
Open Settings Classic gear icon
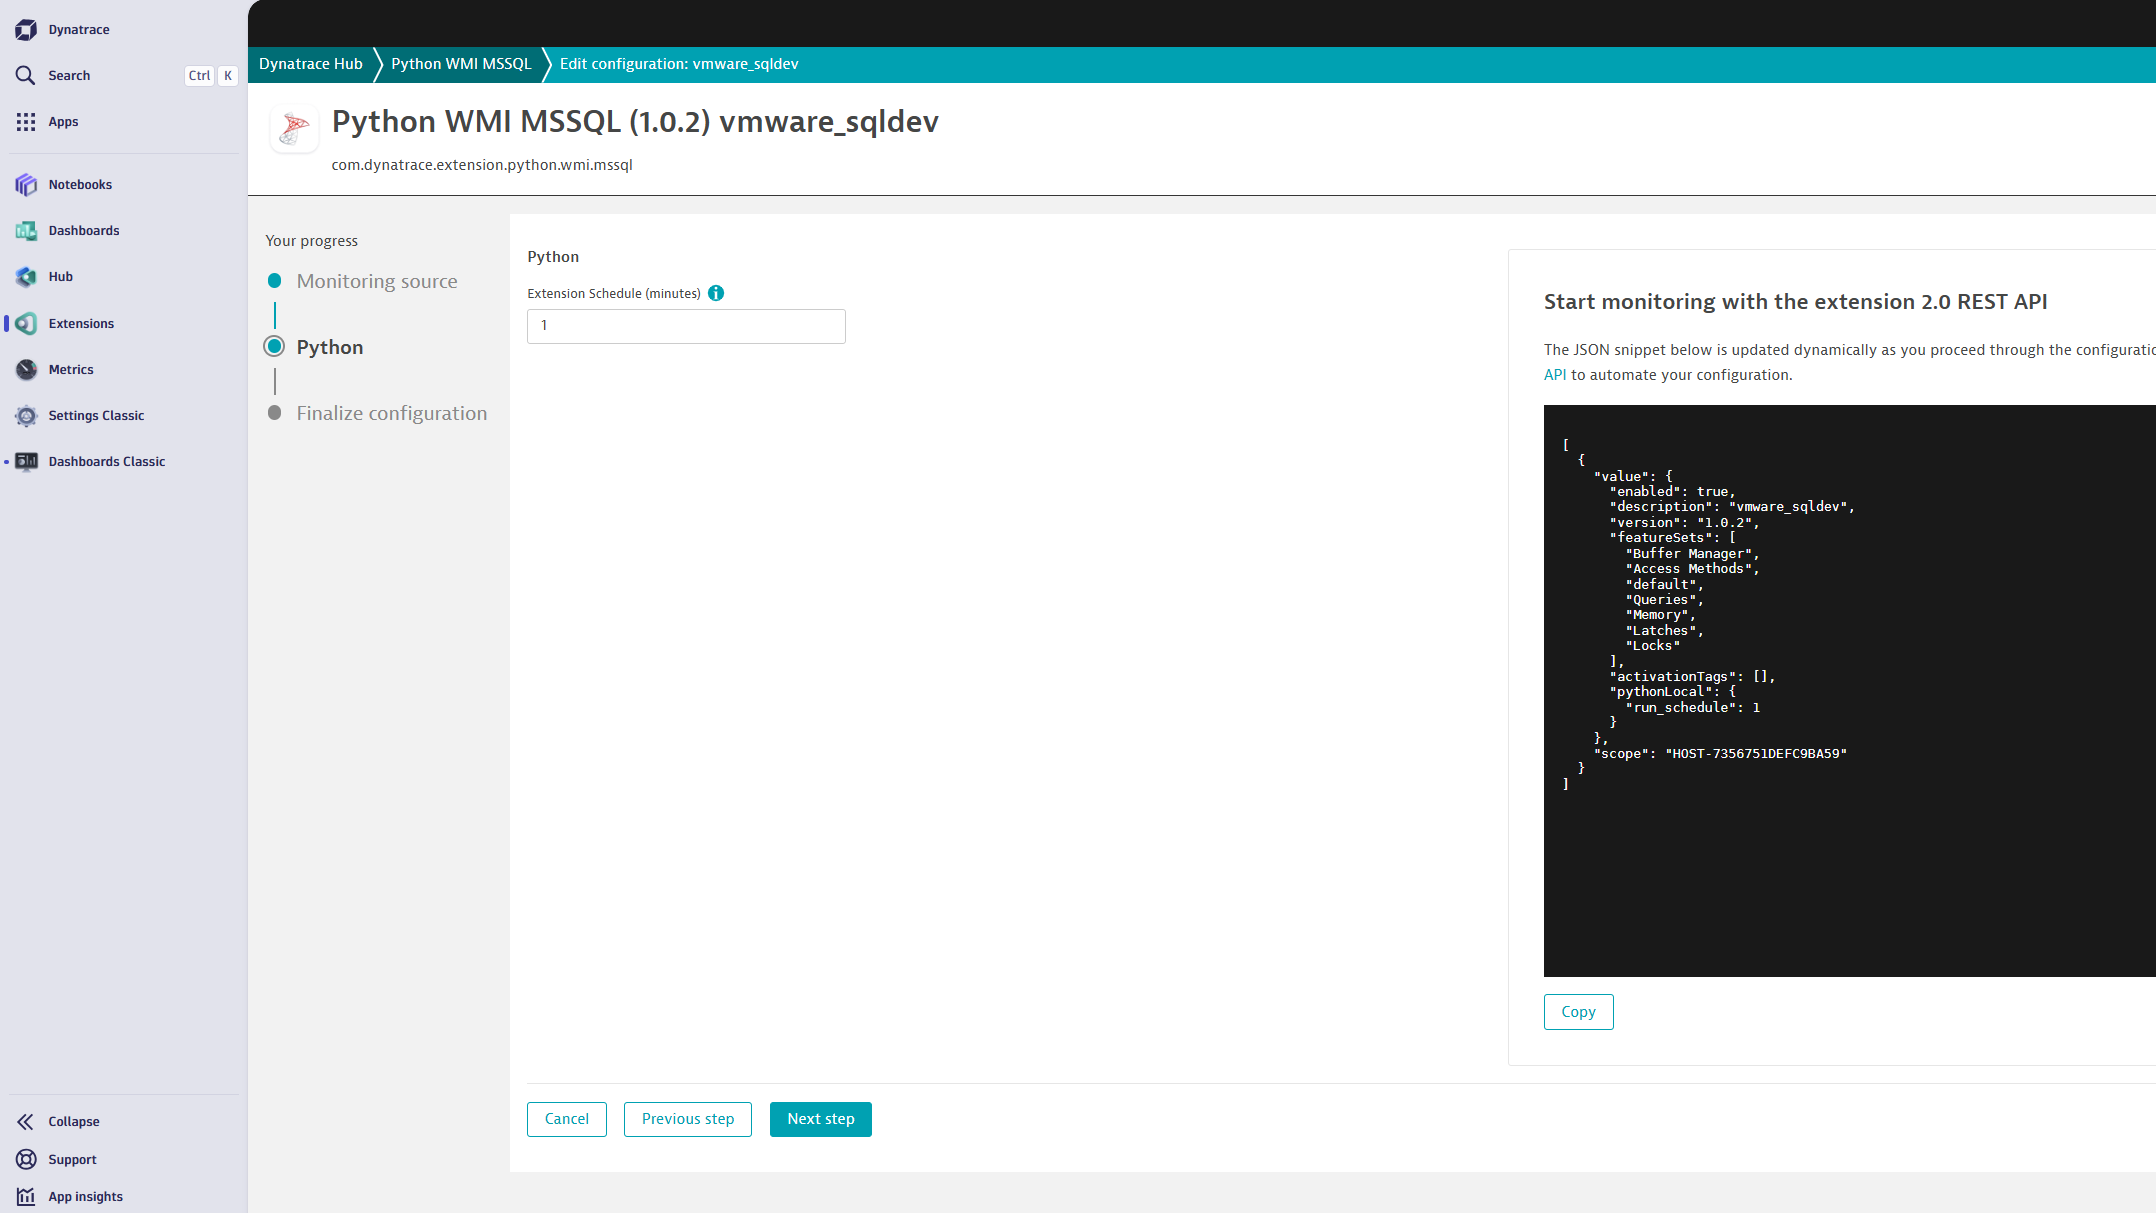click(26, 416)
